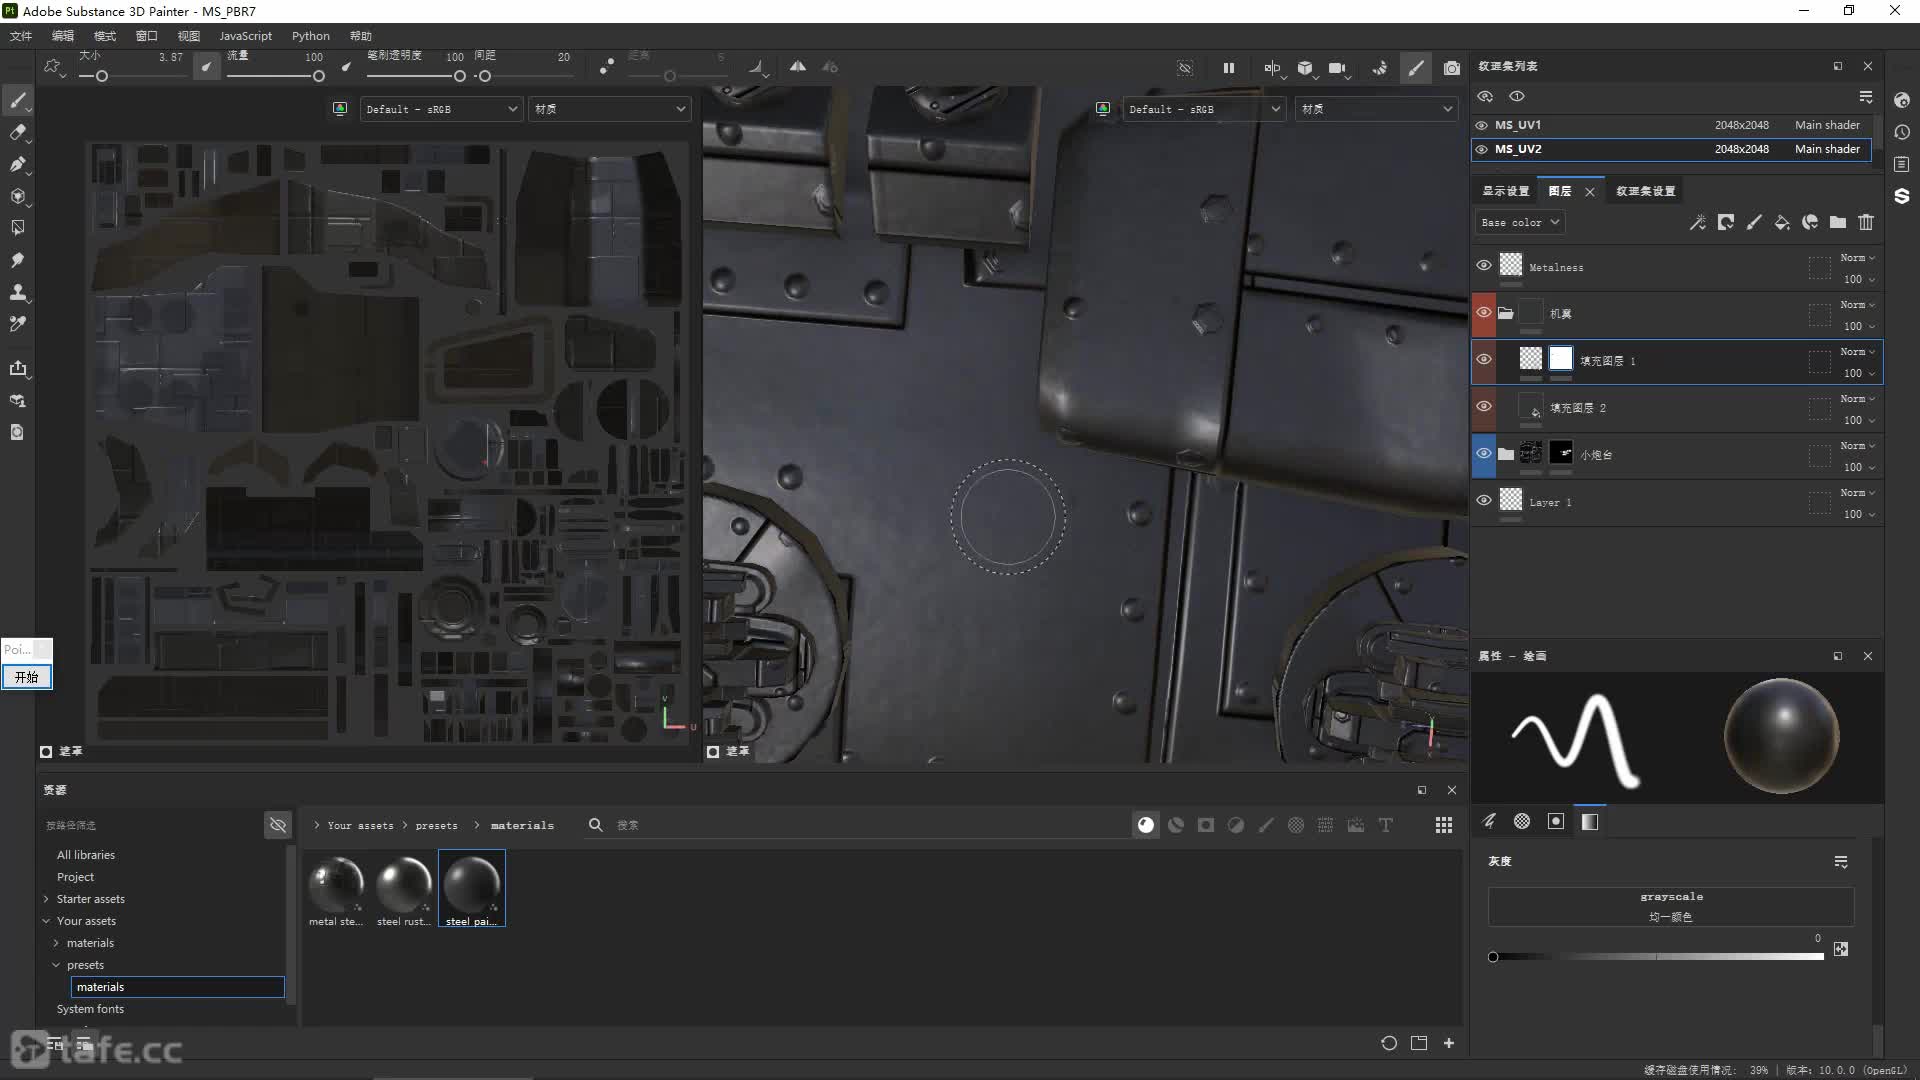Select the Eraser tool
The width and height of the screenshot is (1920, 1080).
(x=18, y=132)
